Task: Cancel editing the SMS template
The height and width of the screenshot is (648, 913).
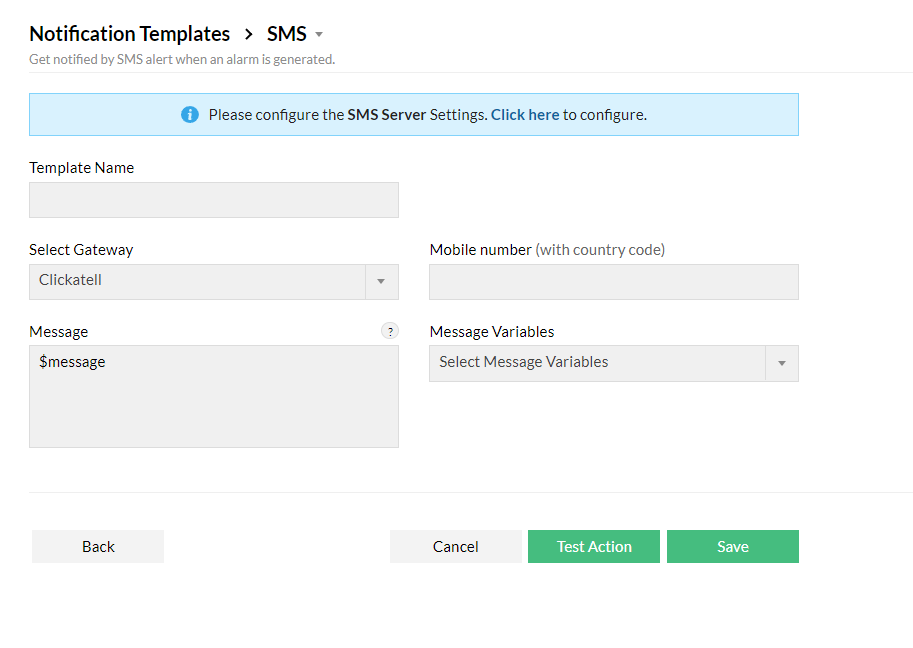Action: pos(455,546)
